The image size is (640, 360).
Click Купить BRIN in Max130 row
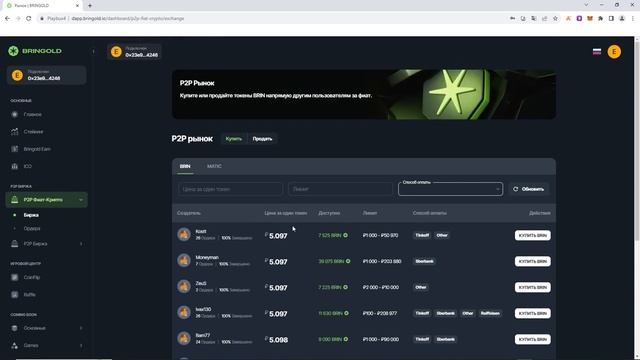[x=532, y=313]
